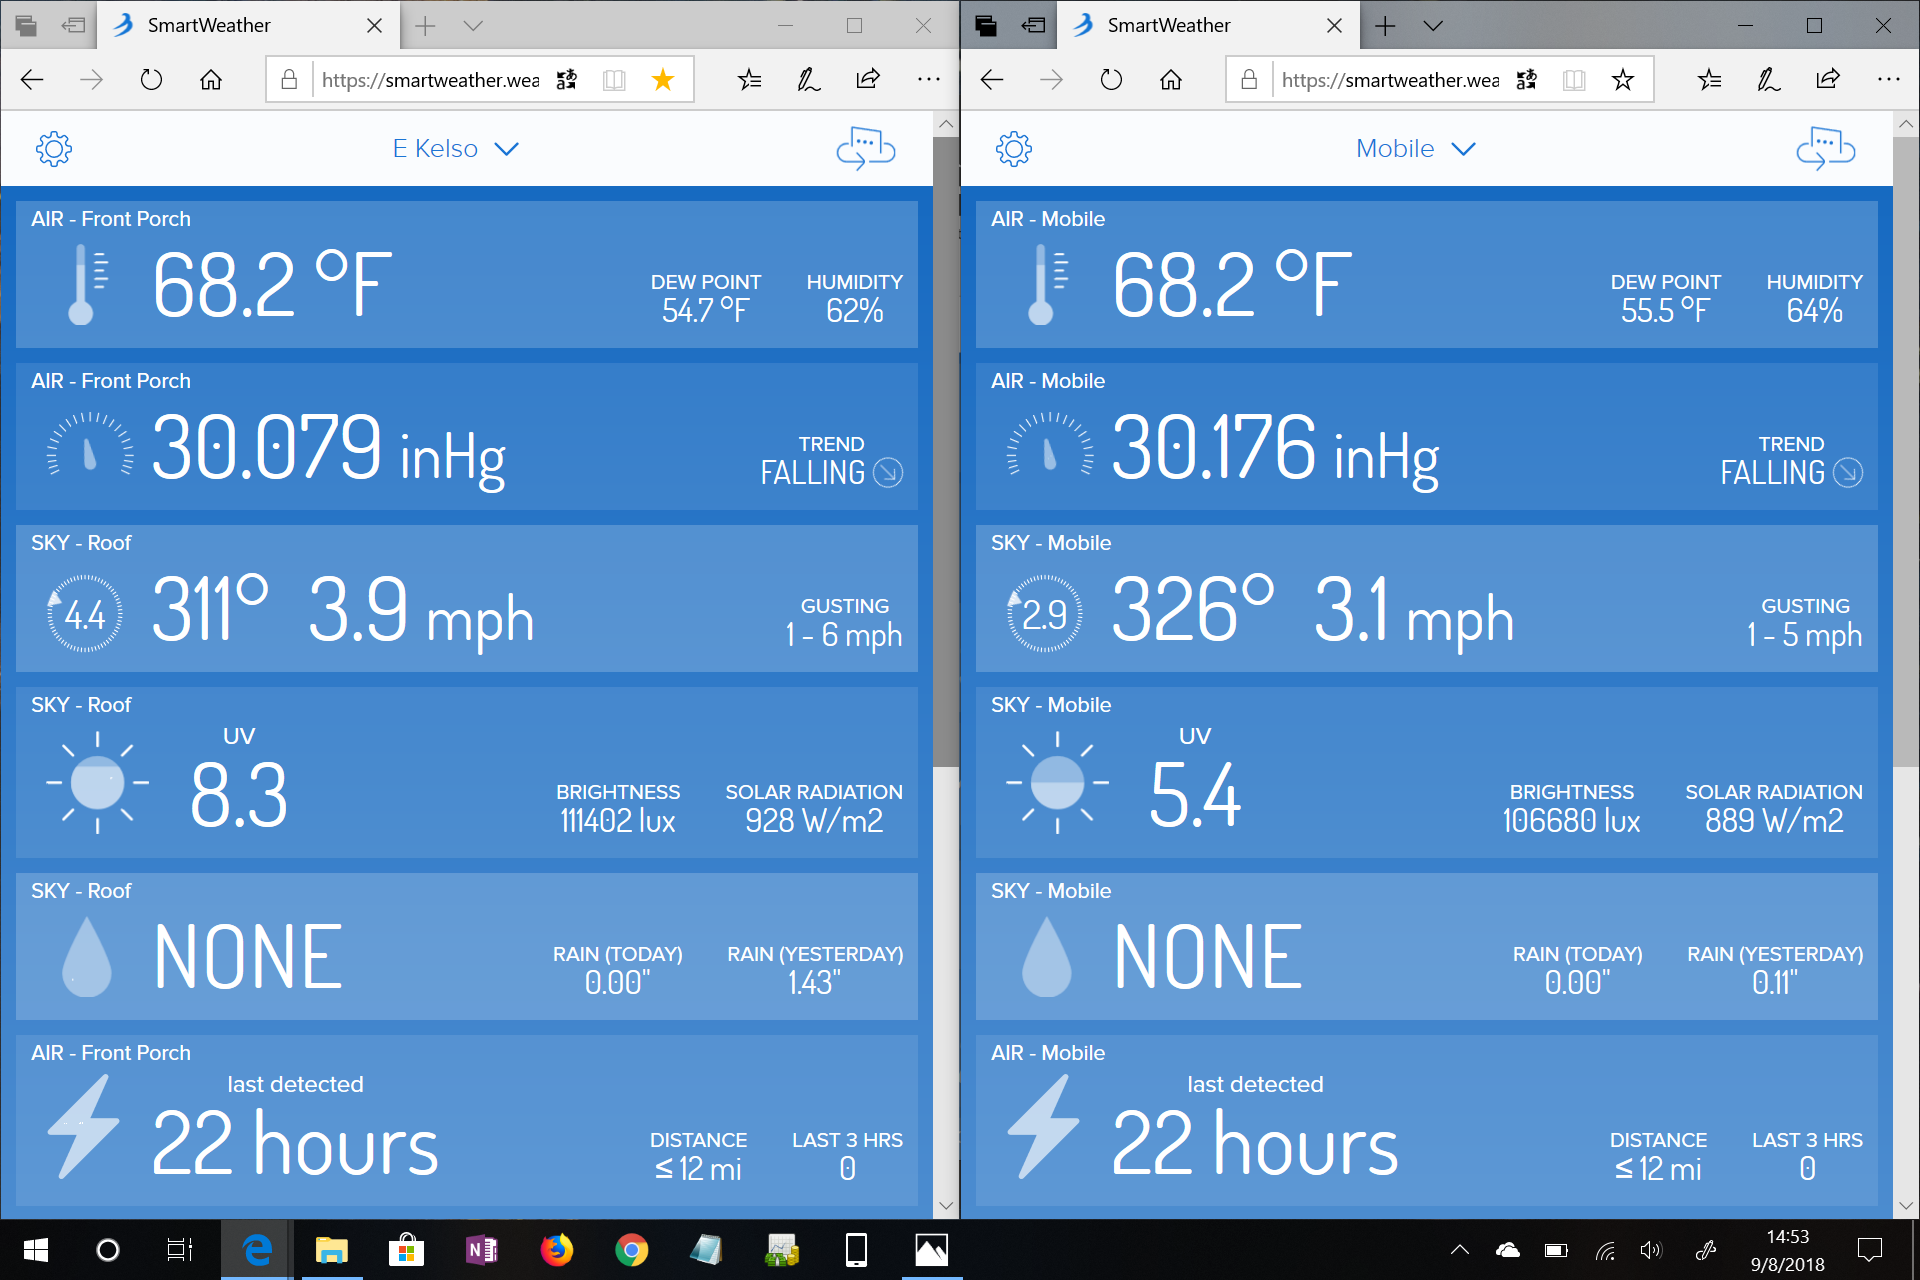Open 311° wind card for Roof
This screenshot has width=1920, height=1280.
467,598
